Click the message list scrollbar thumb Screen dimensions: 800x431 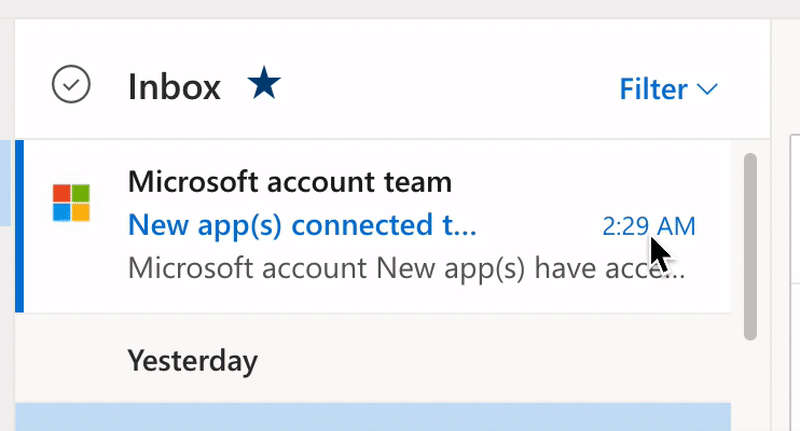(x=750, y=246)
